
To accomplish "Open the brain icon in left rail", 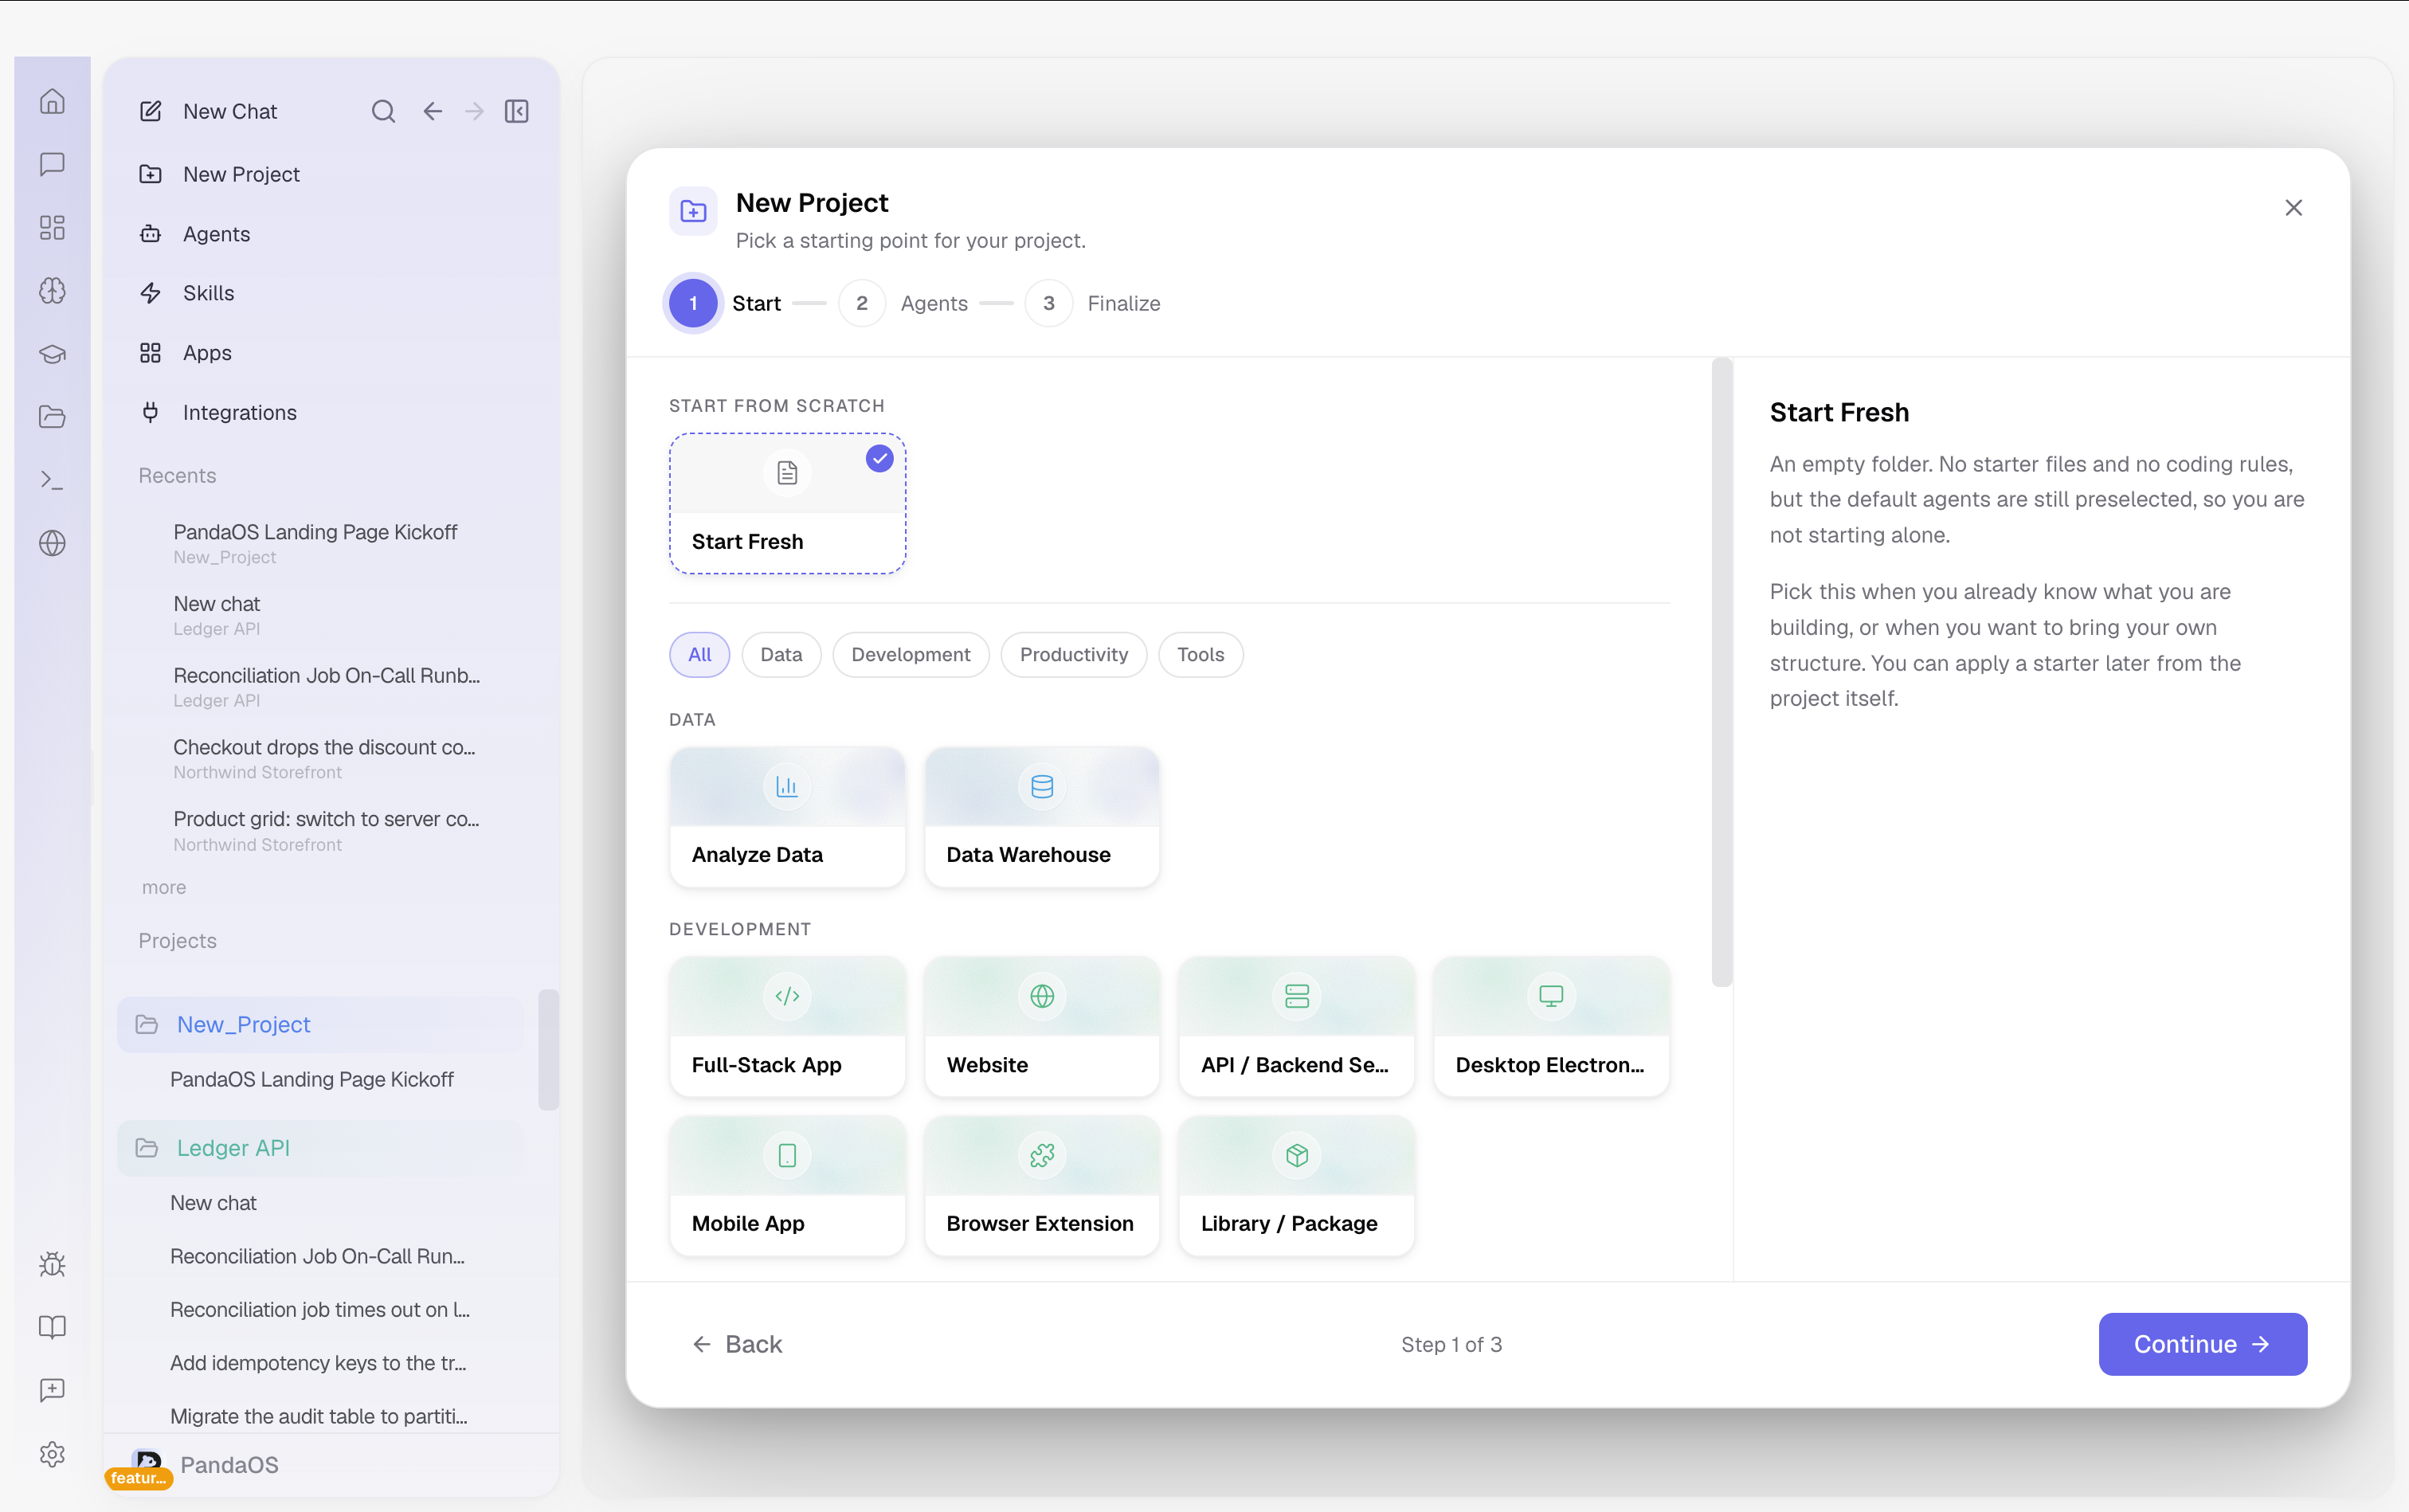I will [52, 290].
